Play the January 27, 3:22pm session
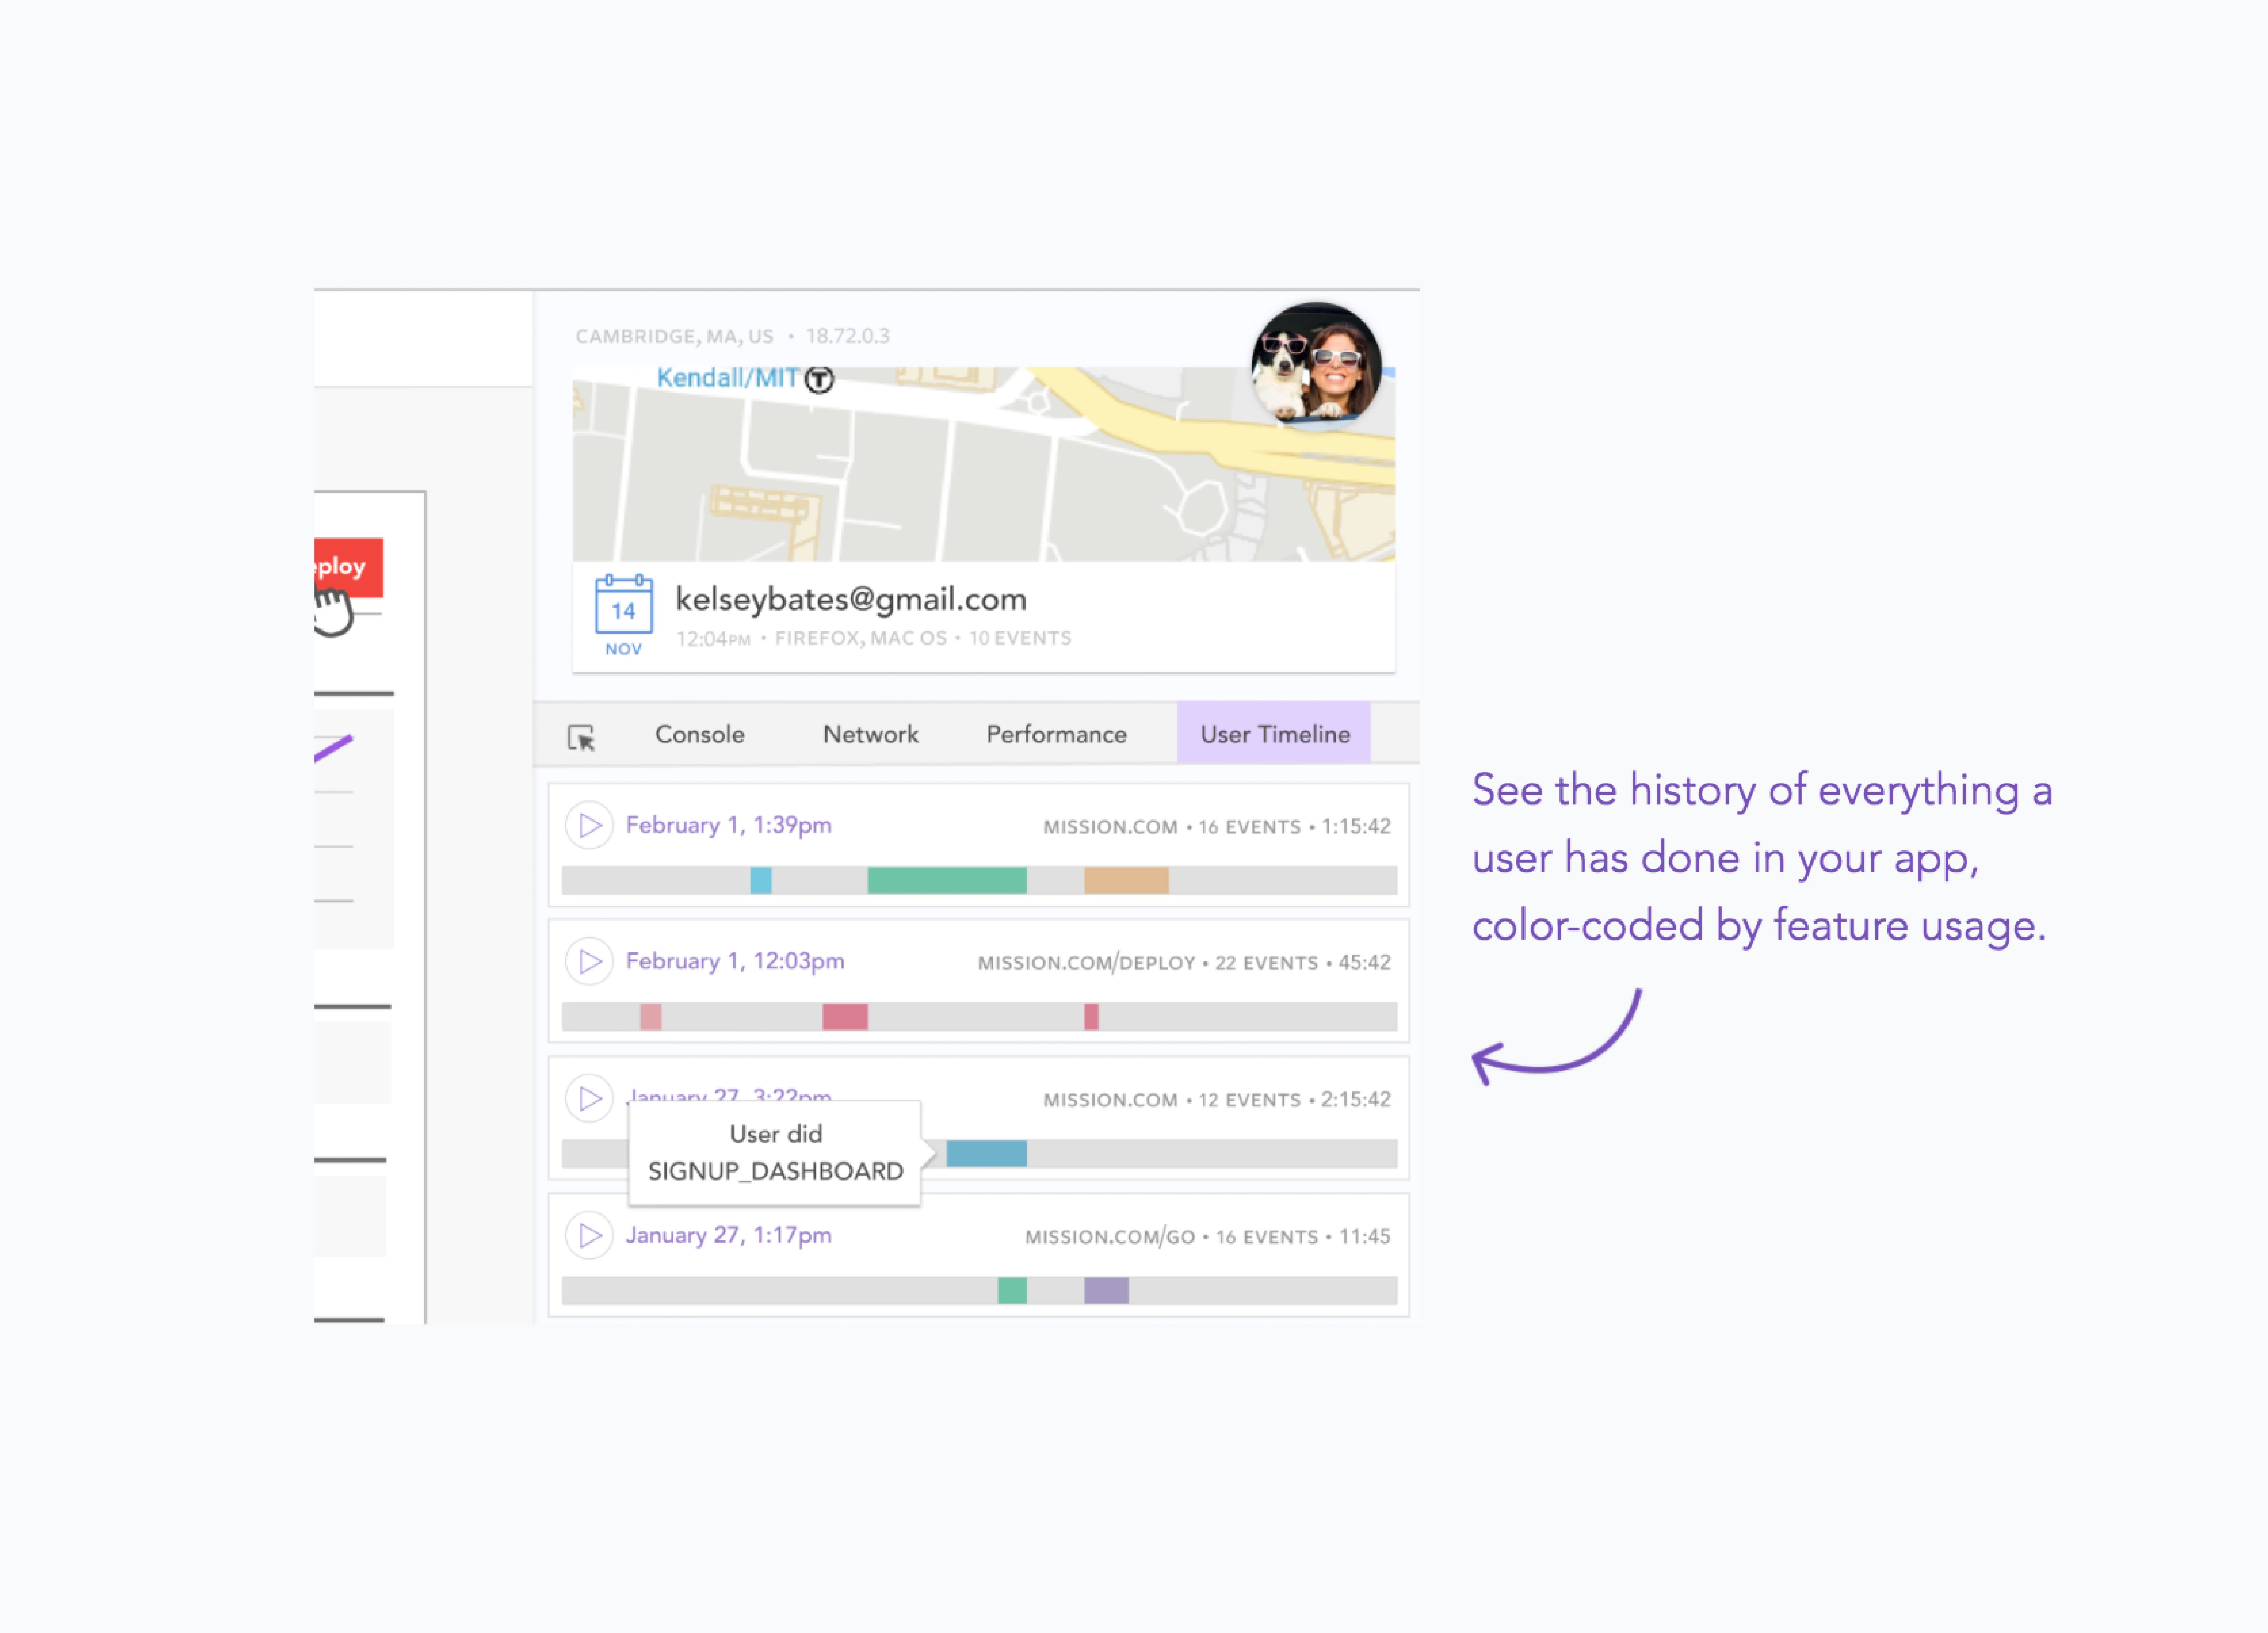Viewport: 2268px width, 1633px height. [589, 1098]
